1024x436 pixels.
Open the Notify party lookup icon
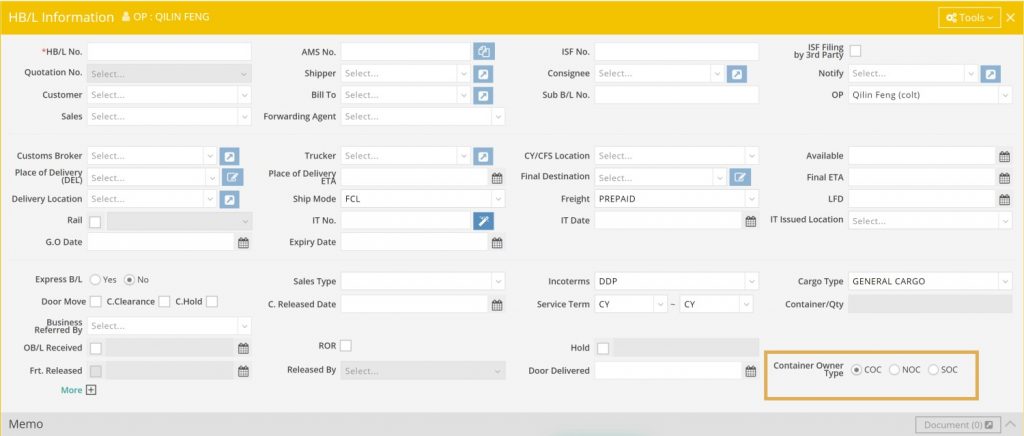click(990, 73)
